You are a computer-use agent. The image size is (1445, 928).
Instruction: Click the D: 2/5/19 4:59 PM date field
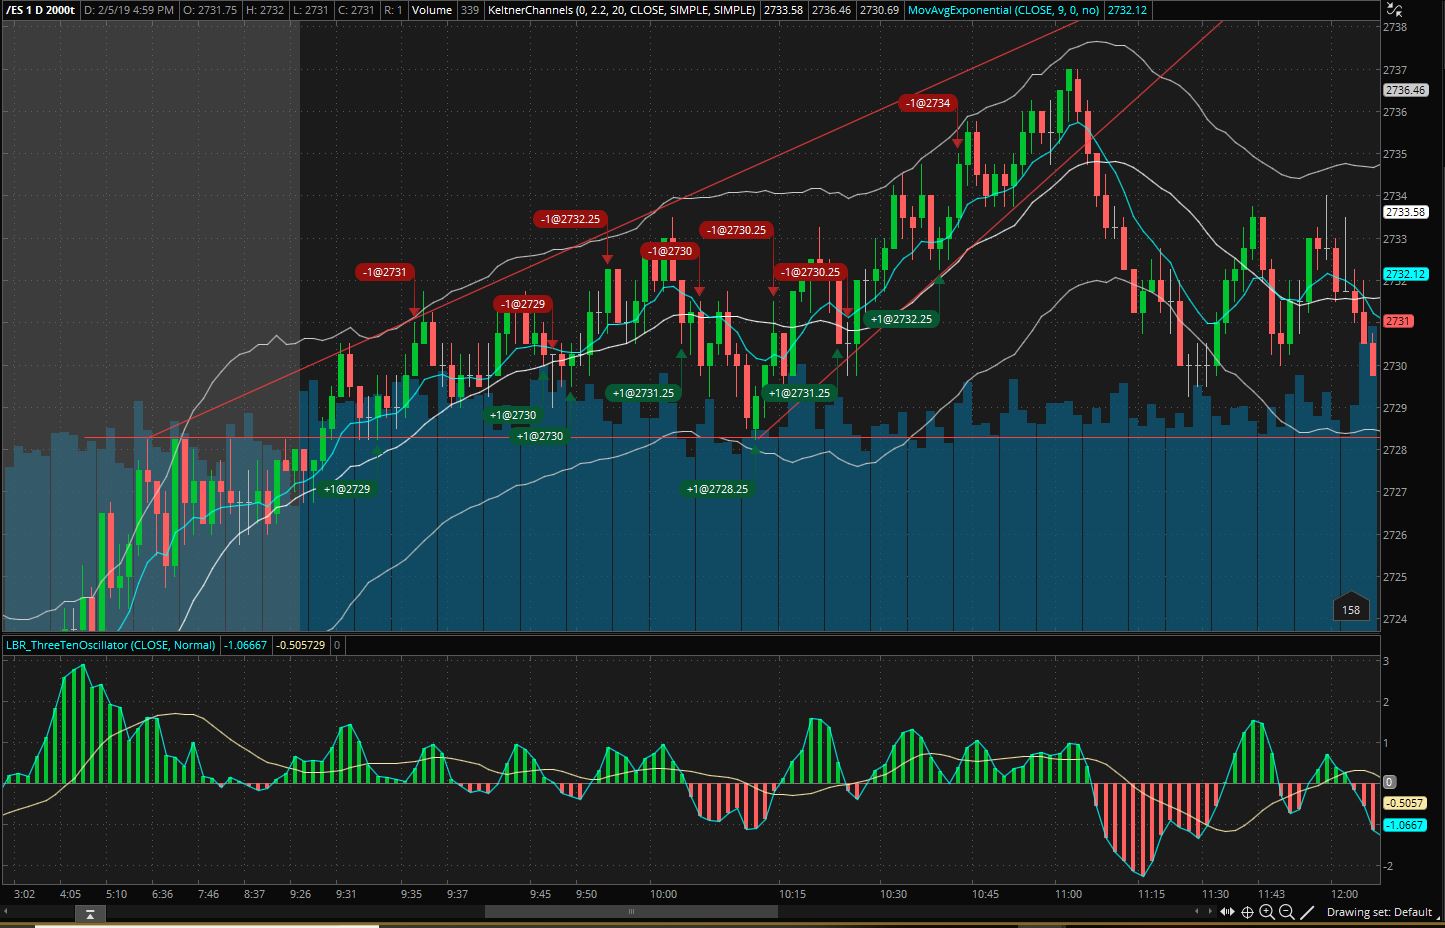128,10
